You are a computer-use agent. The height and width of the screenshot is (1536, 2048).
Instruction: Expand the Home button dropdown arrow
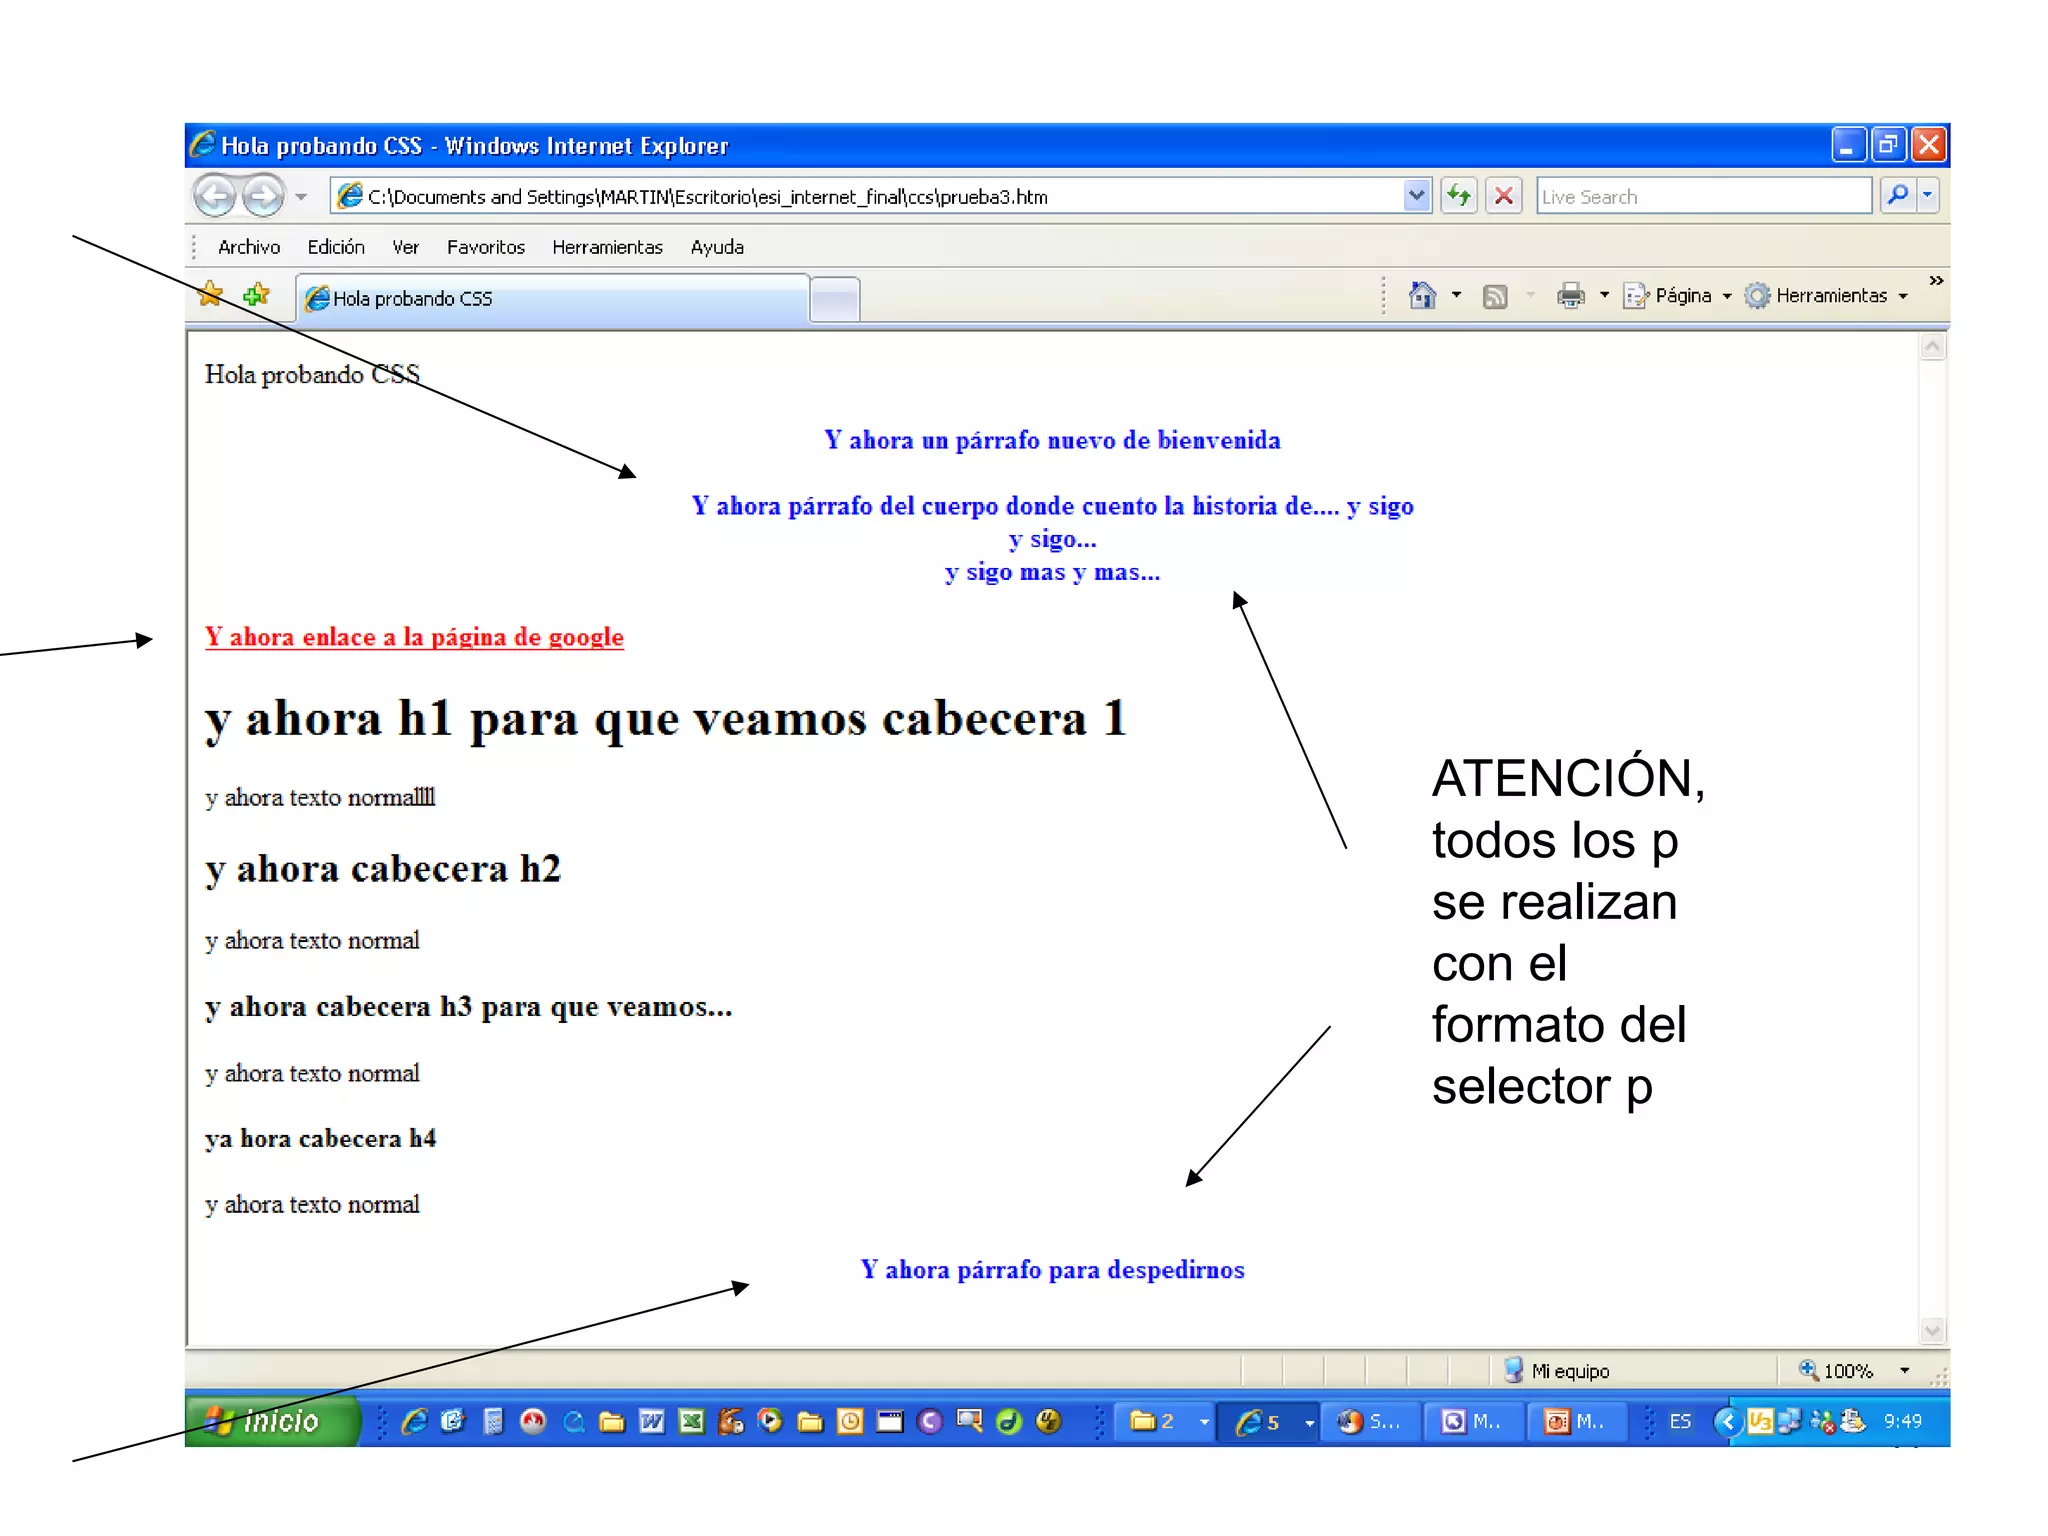click(1456, 295)
